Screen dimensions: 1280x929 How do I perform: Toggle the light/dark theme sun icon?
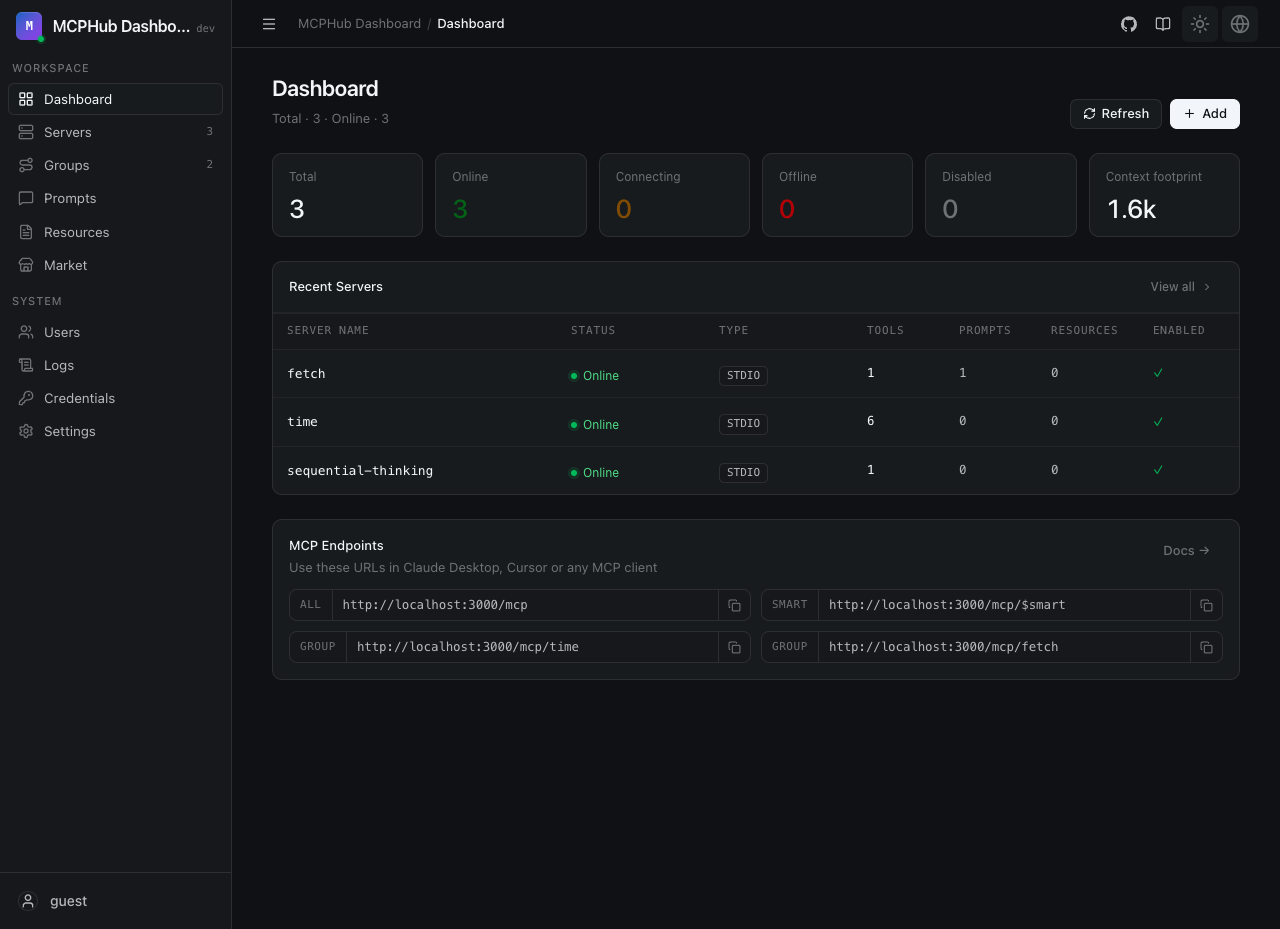click(1200, 24)
